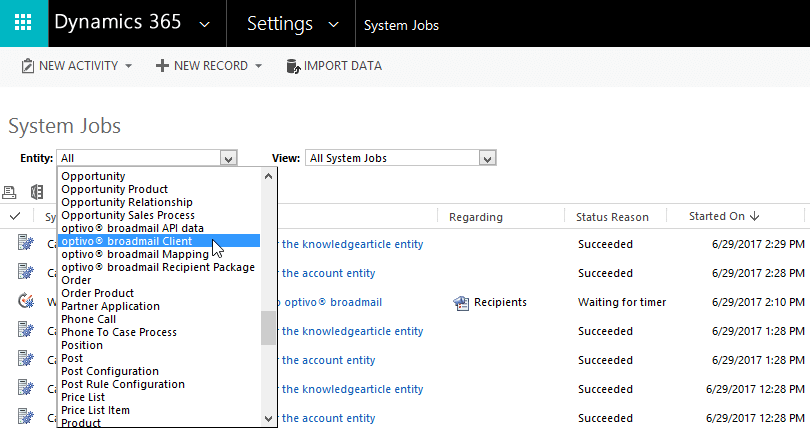The image size is (810, 436).
Task: Select Opportunity Relationship list entry
Action: pyautogui.click(x=127, y=202)
